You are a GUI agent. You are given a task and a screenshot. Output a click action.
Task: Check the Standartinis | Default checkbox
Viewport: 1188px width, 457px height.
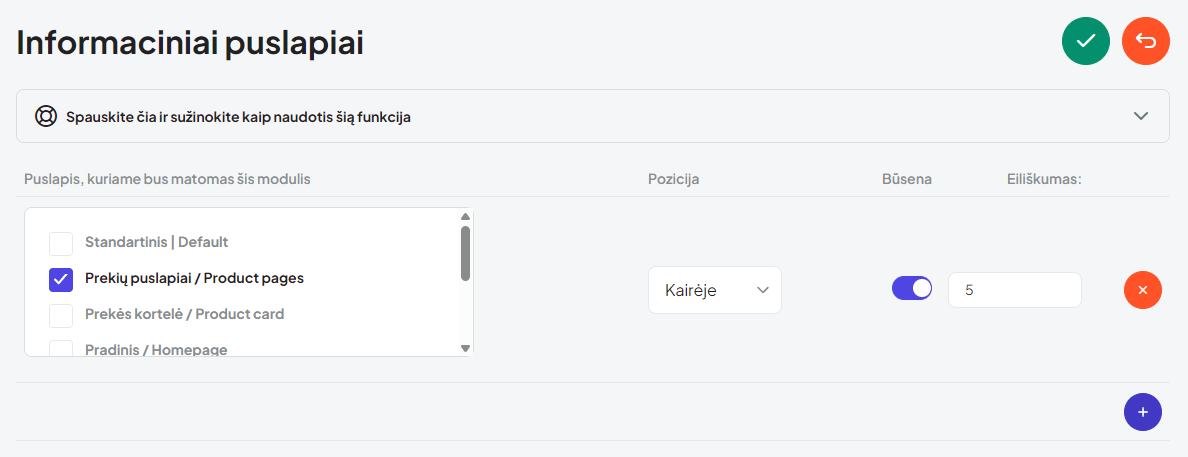[x=61, y=243]
